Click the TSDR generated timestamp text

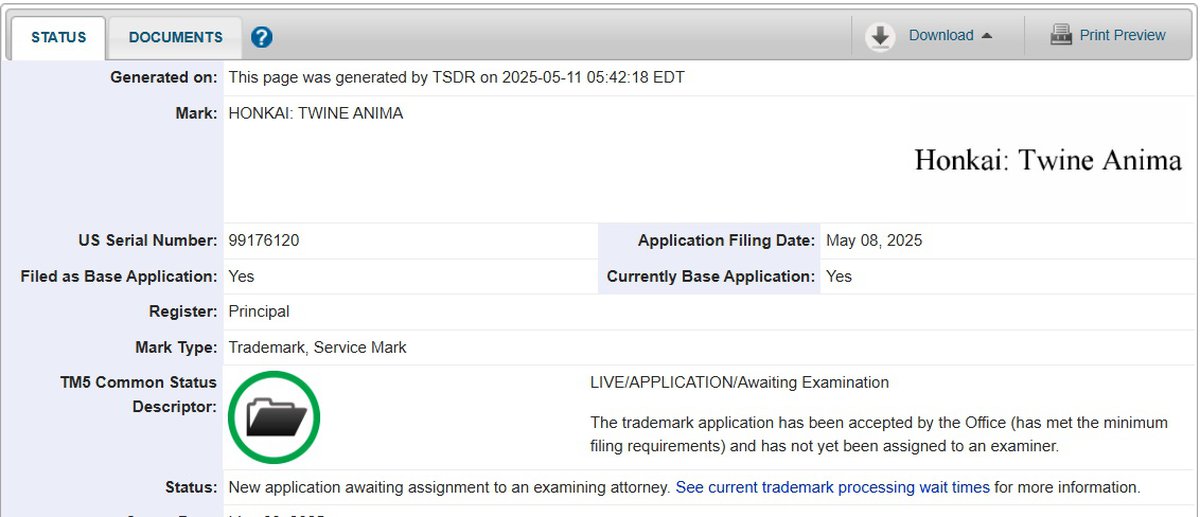click(456, 77)
